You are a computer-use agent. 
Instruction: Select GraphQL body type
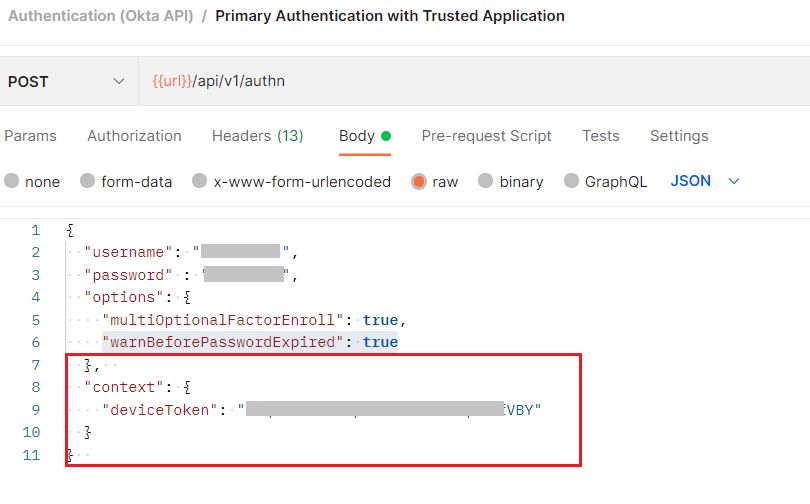click(x=572, y=182)
